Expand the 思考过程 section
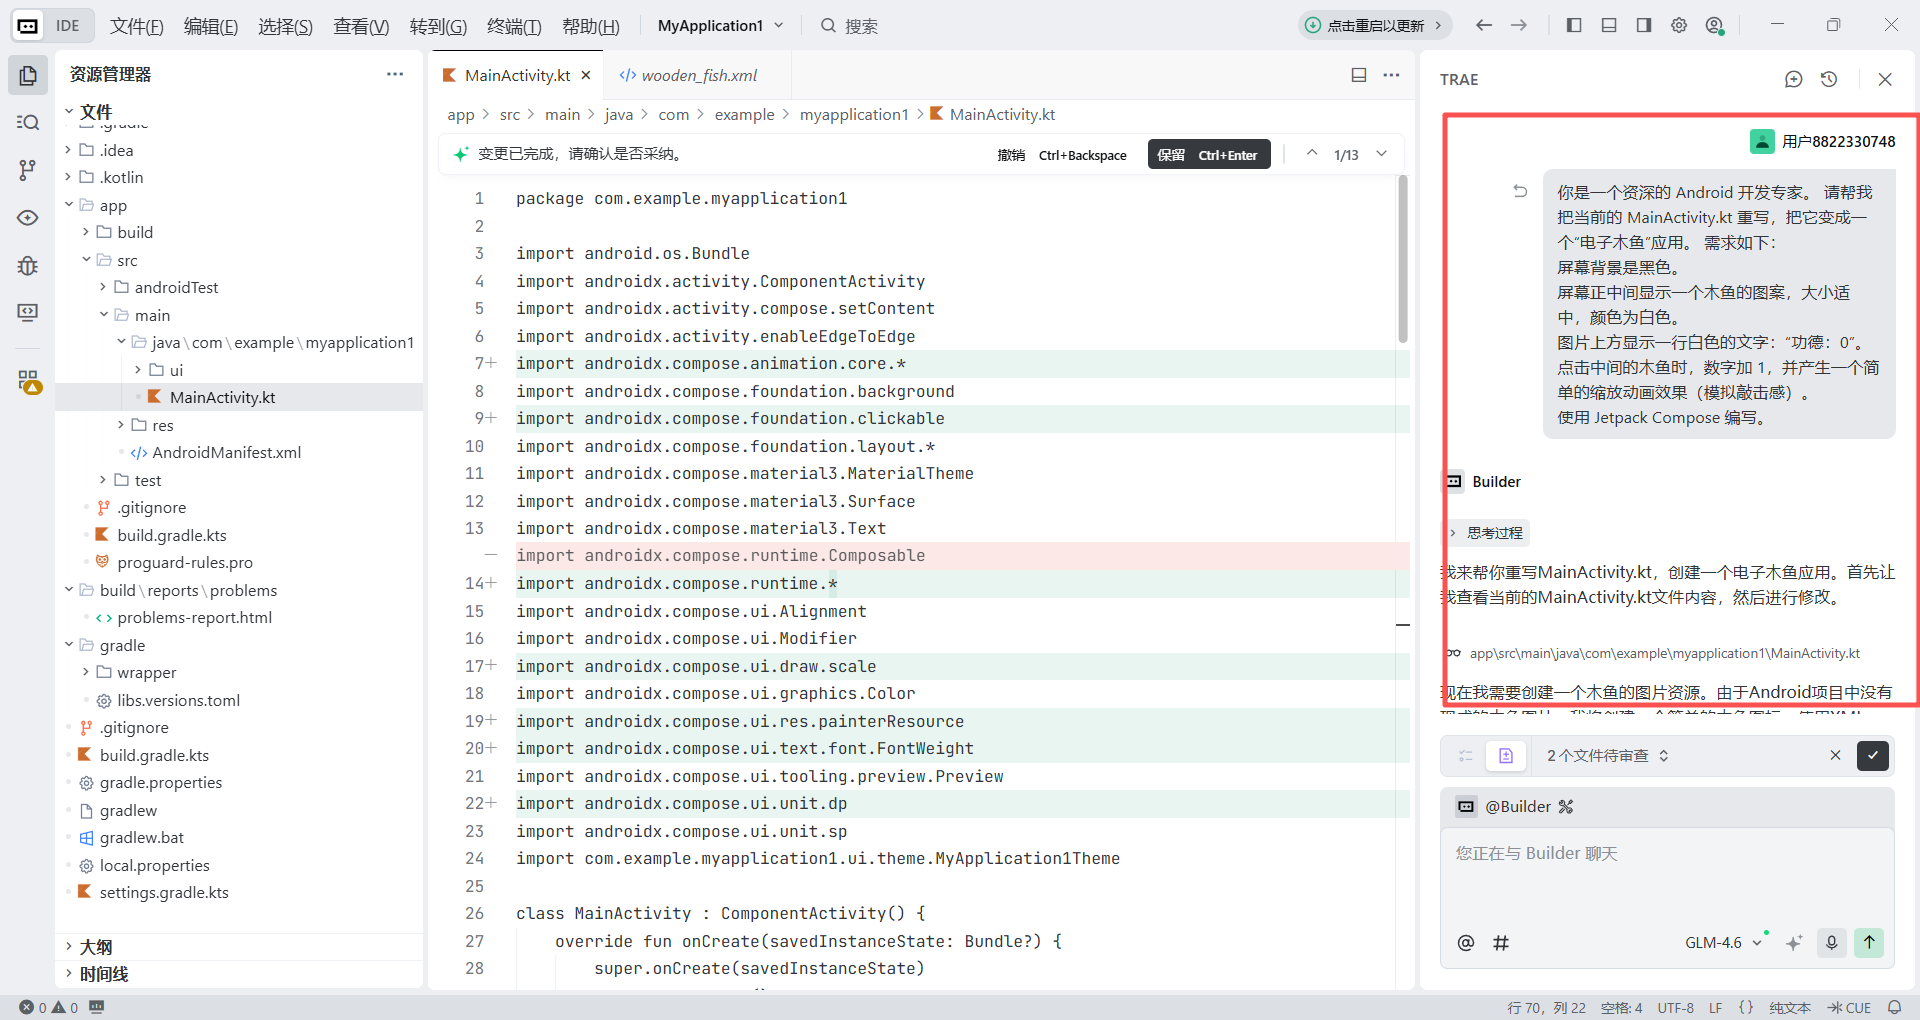This screenshot has height=1020, width=1920. point(1488,533)
